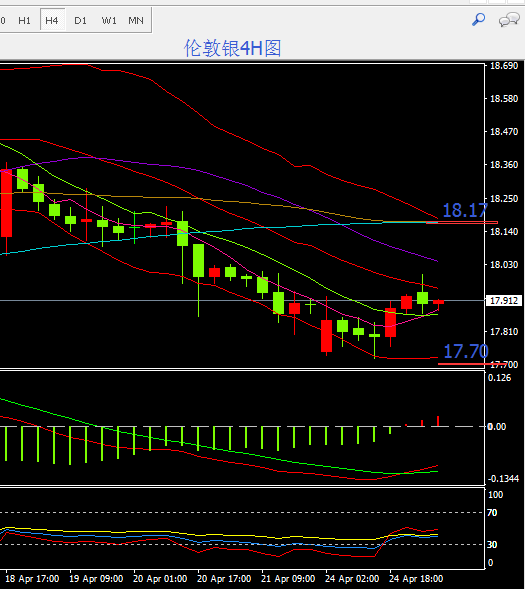Click the 70 RSI level label
This screenshot has height=589, width=525.
tap(492, 512)
